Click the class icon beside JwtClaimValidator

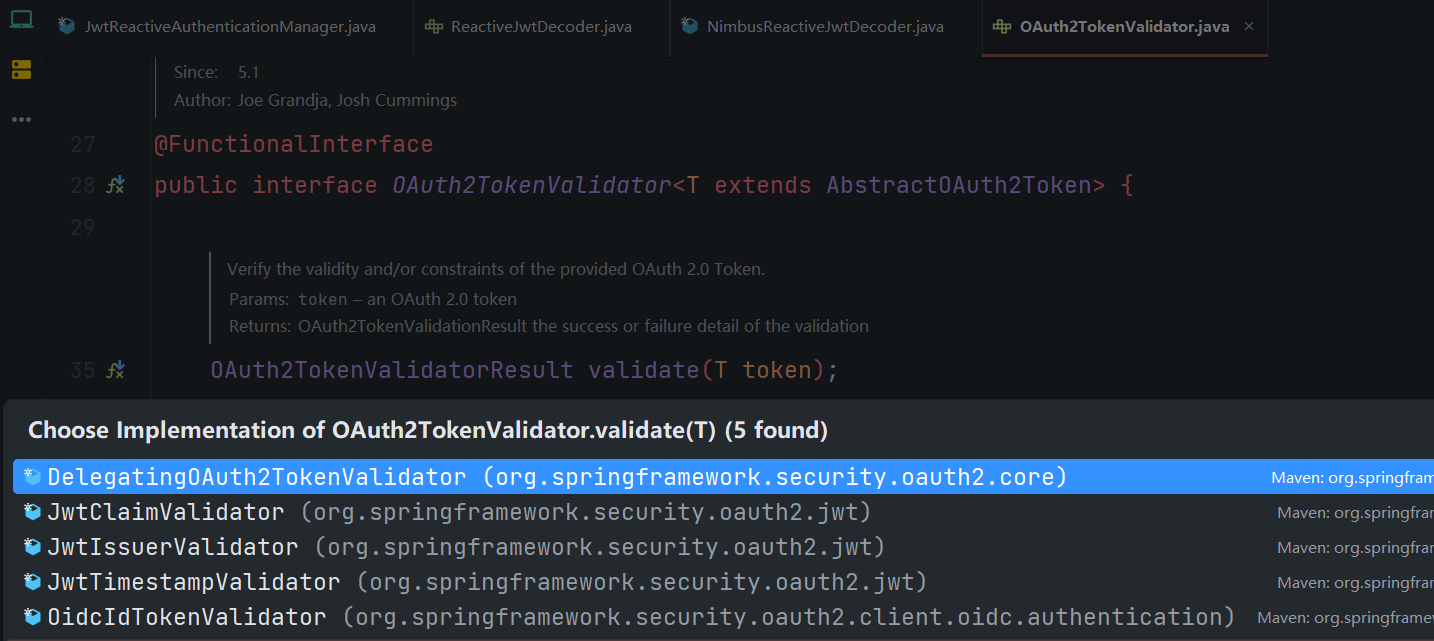tap(33, 512)
